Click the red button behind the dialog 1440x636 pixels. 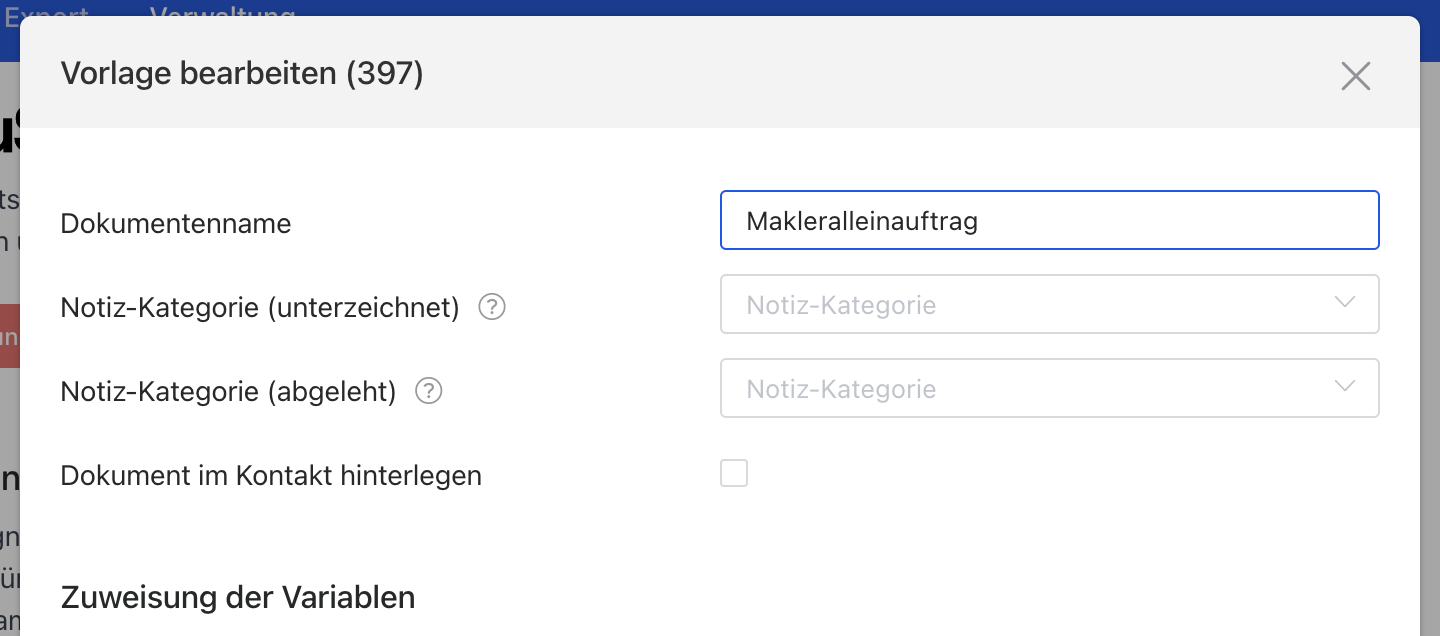(x=9, y=335)
